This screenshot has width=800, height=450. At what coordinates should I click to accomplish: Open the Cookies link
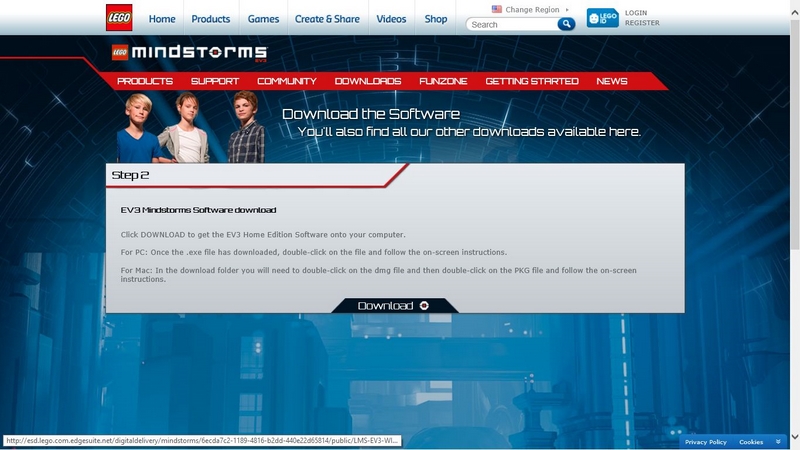pos(751,442)
